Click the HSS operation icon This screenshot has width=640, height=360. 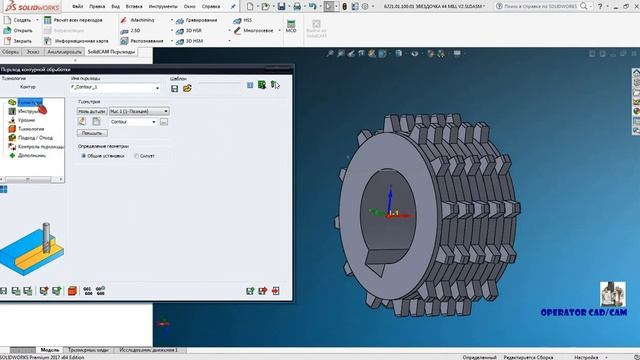pos(237,20)
